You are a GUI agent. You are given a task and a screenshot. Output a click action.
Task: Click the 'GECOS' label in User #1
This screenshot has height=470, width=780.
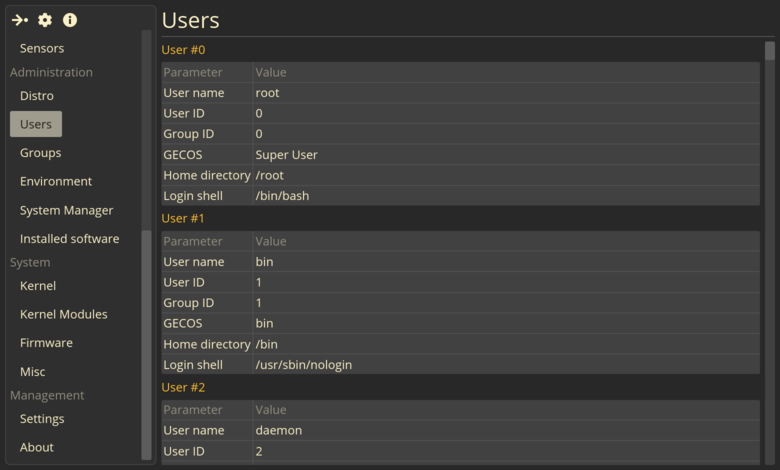point(183,323)
